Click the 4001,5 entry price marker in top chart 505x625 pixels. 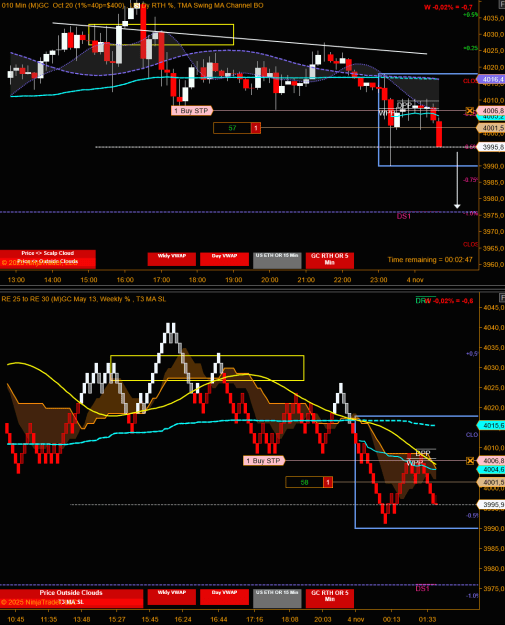click(491, 128)
